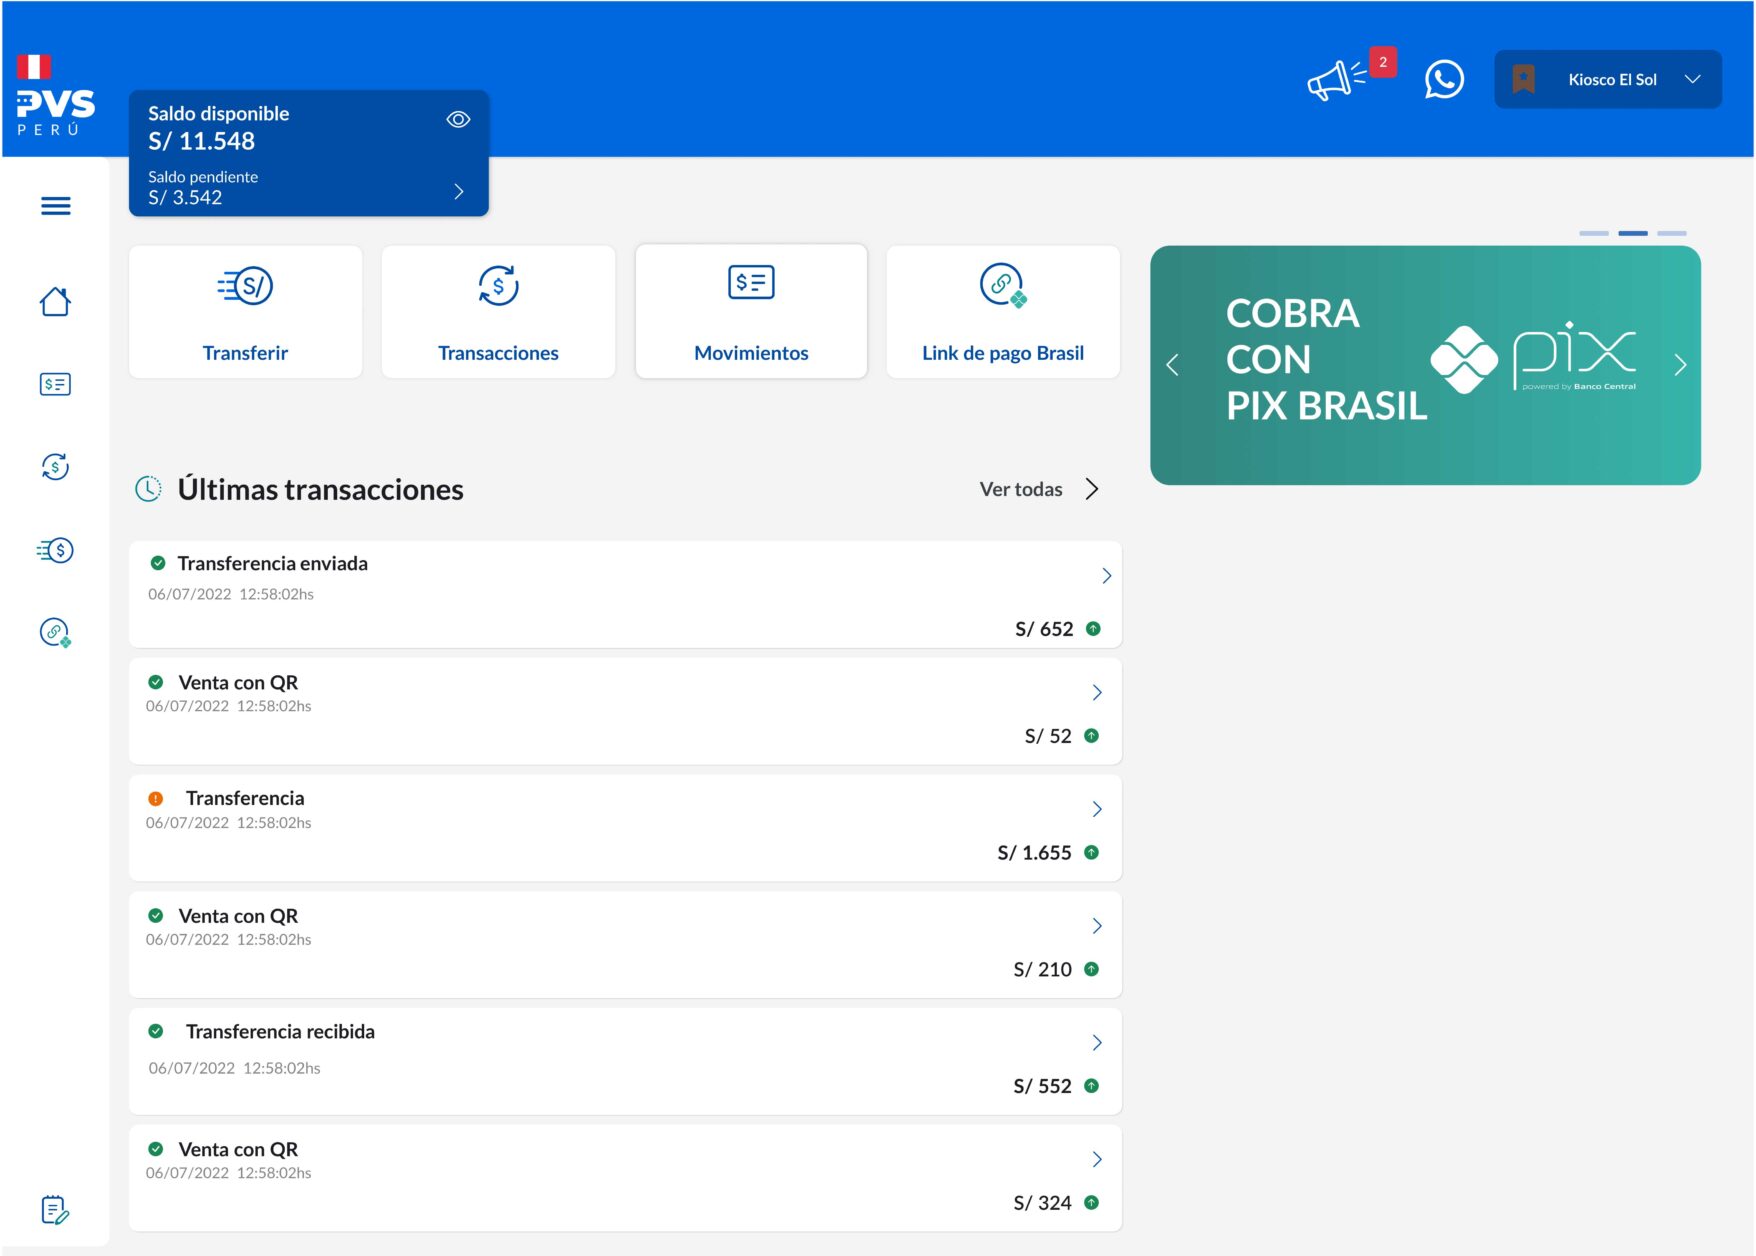This screenshot has height=1256, width=1756.
Task: Go to previous banner with left arrow
Action: pyautogui.click(x=1173, y=365)
